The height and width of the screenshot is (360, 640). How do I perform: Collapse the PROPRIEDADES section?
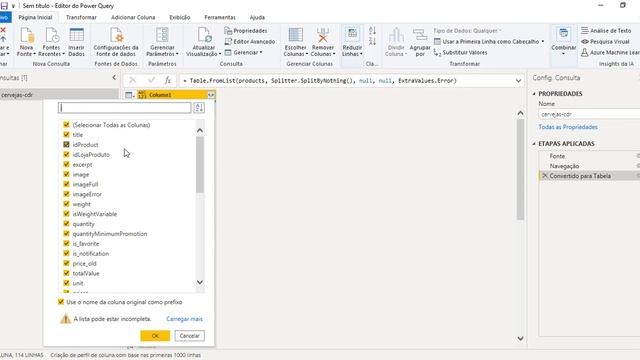pyautogui.click(x=534, y=94)
